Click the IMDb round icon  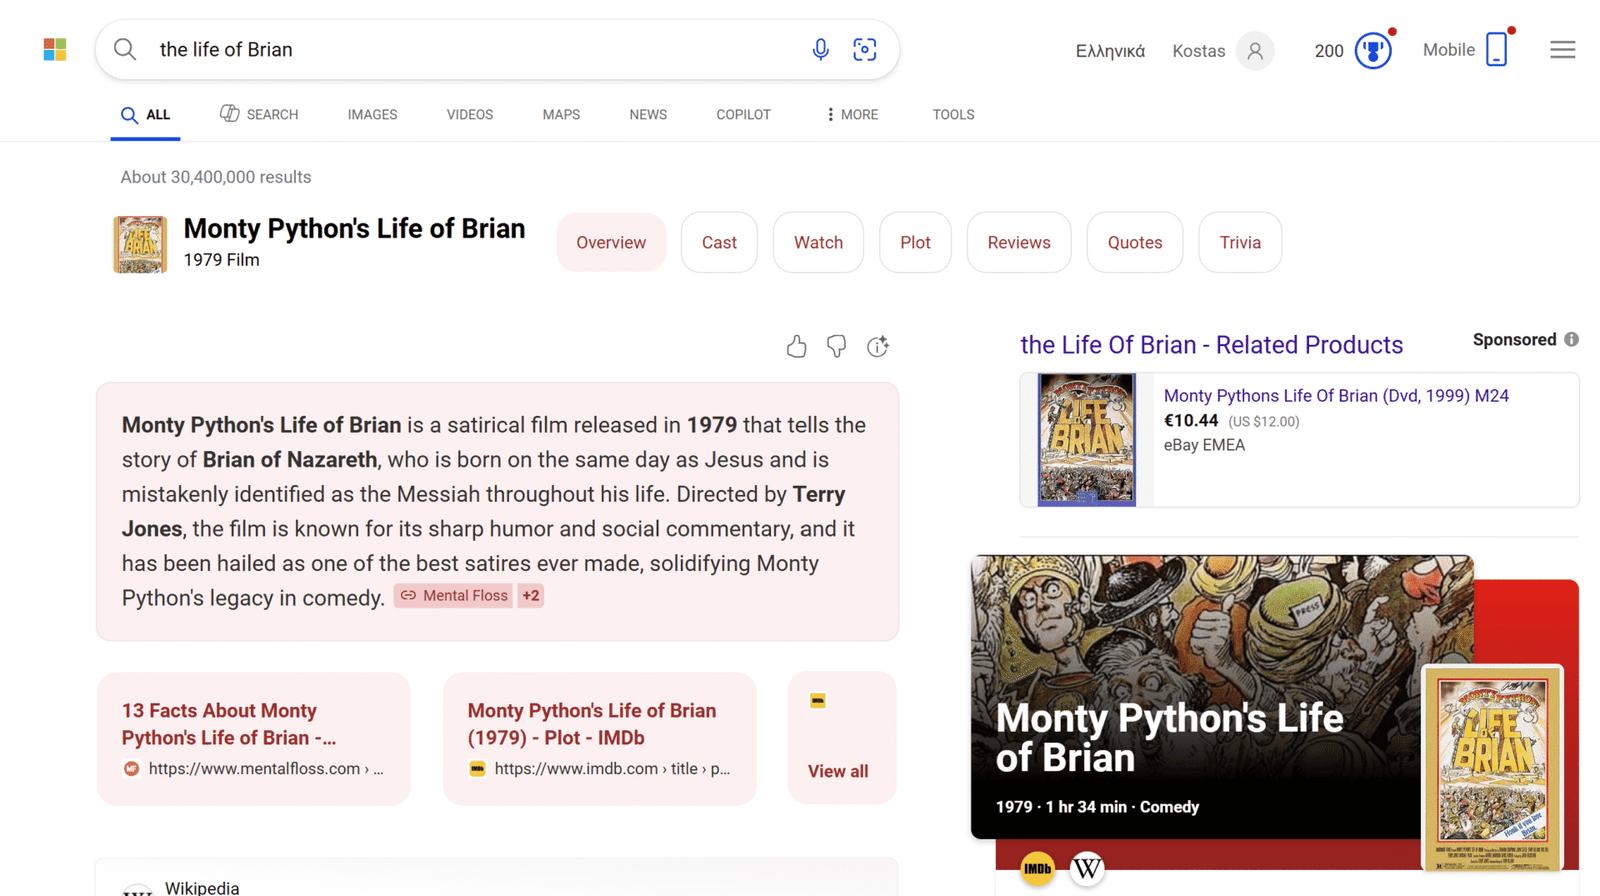1037,868
